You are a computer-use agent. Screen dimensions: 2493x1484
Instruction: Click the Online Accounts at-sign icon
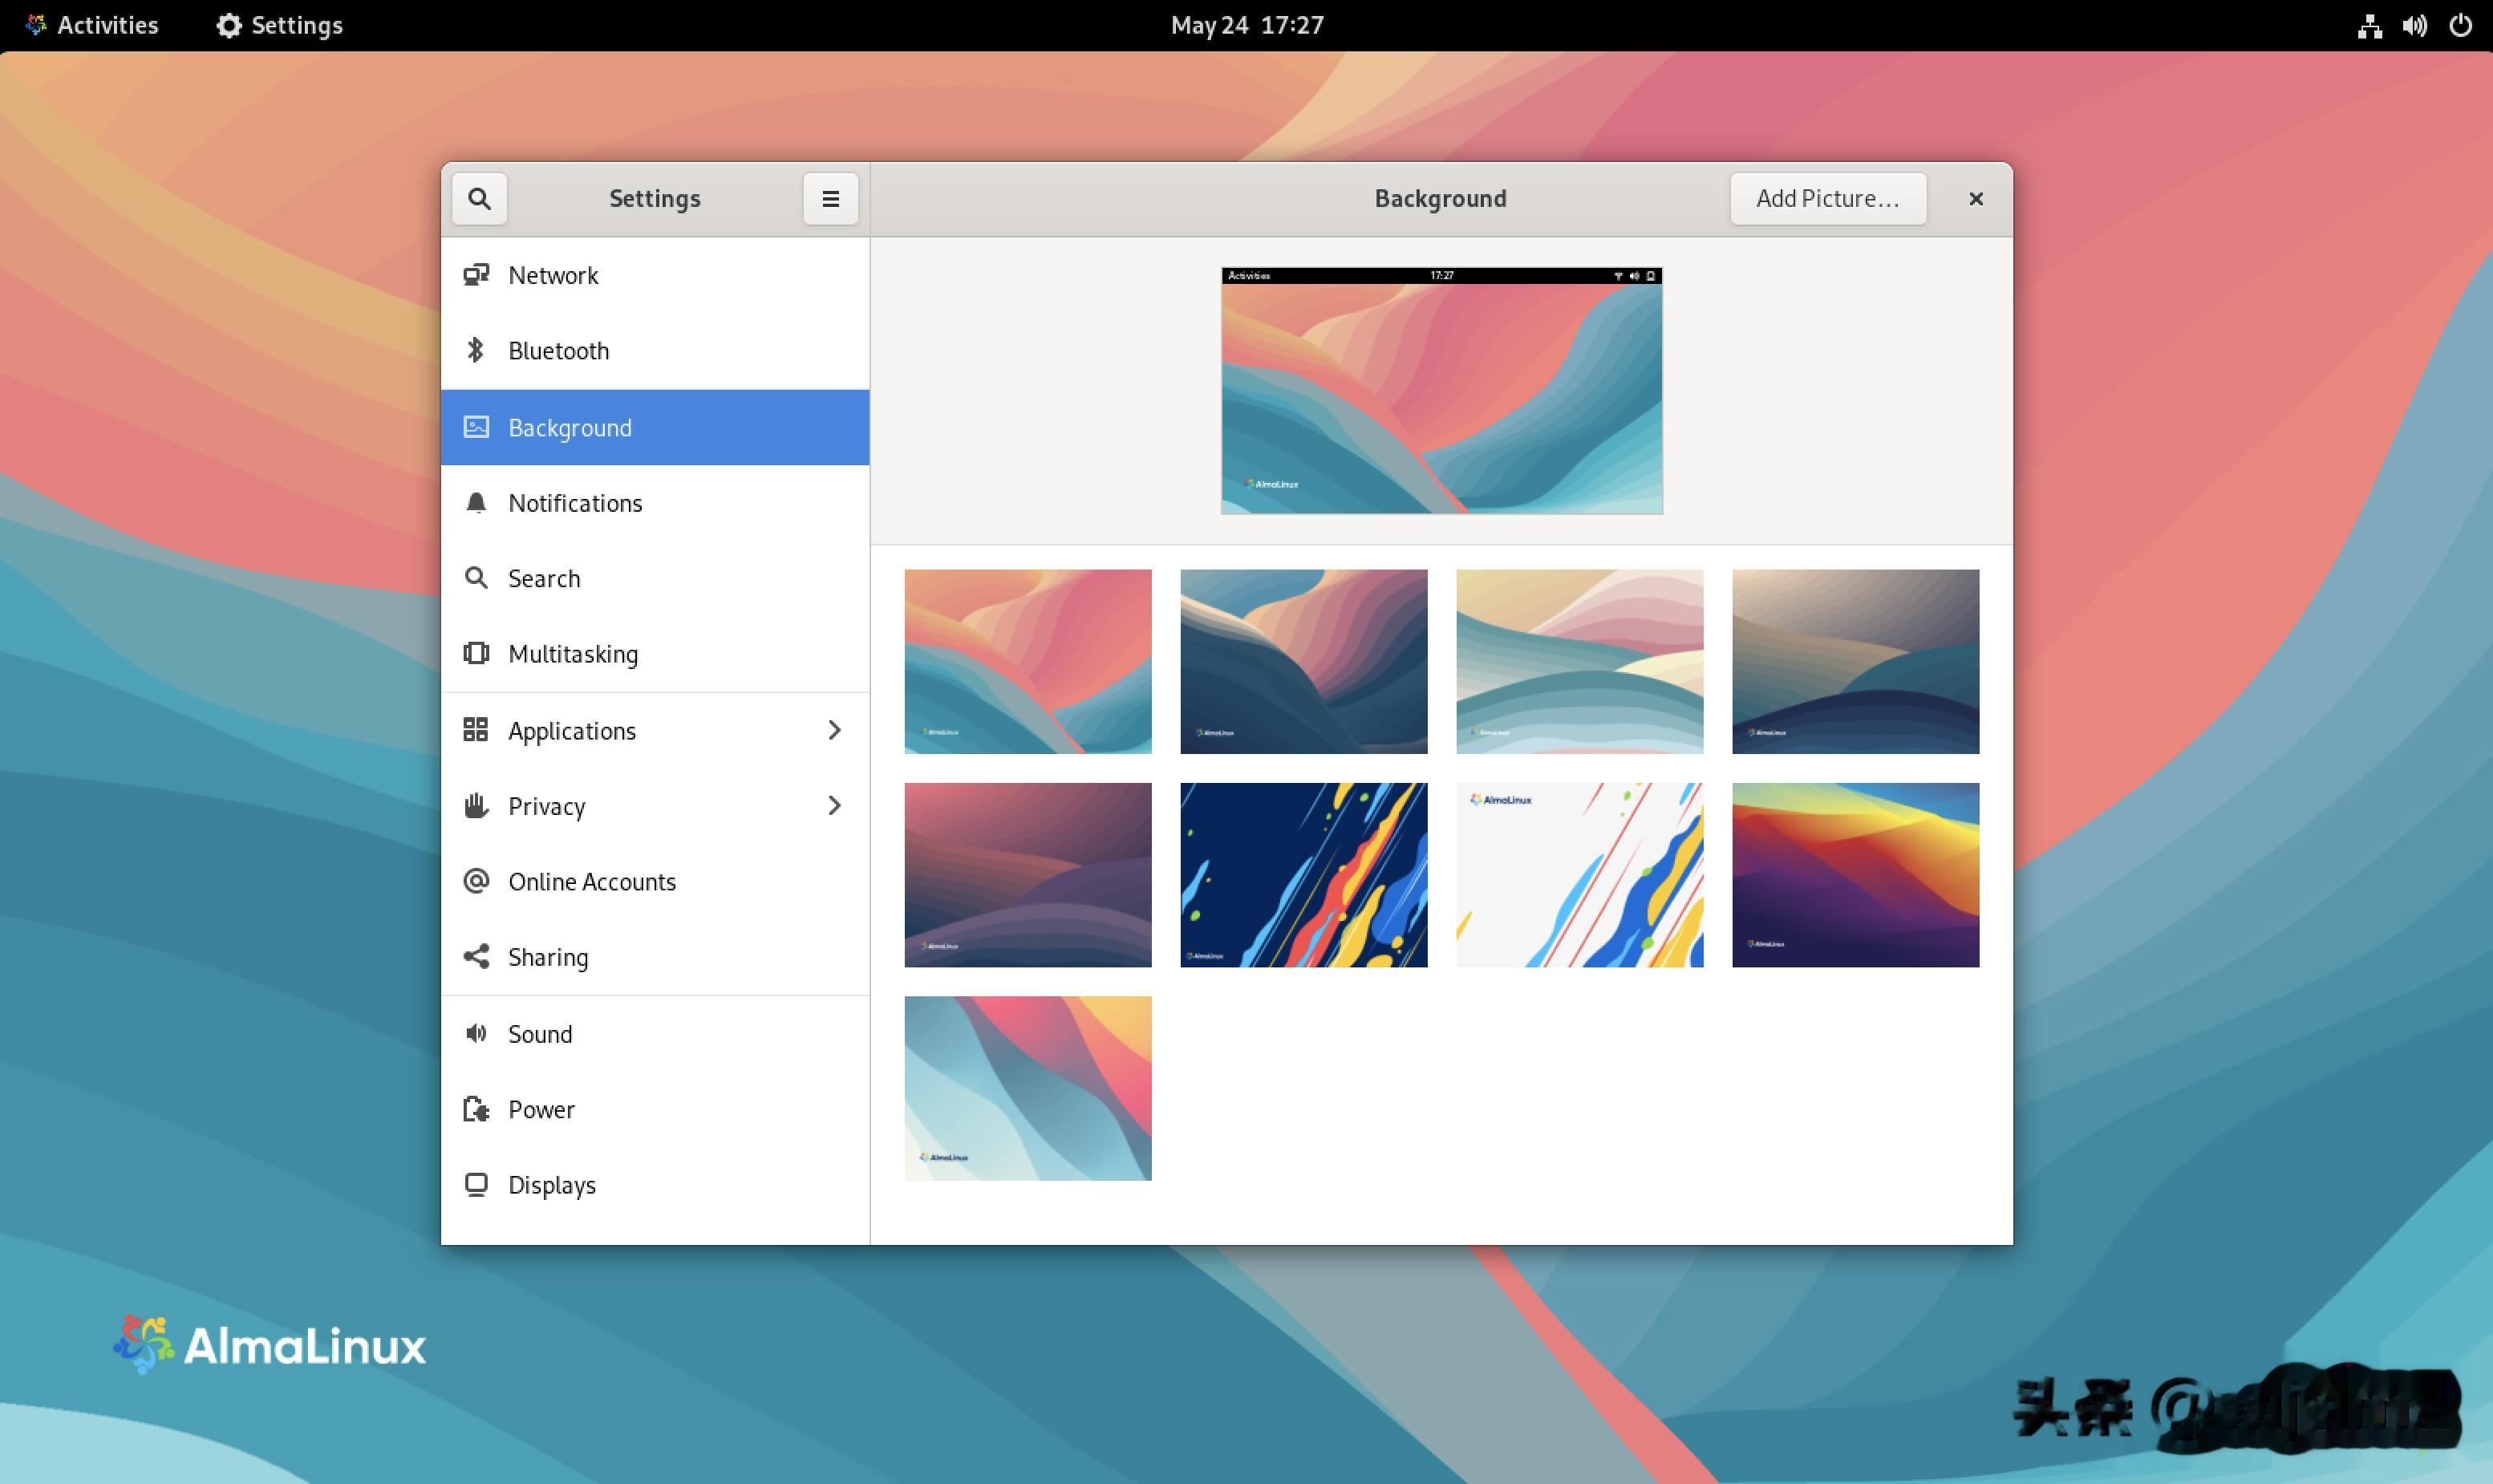click(x=476, y=881)
